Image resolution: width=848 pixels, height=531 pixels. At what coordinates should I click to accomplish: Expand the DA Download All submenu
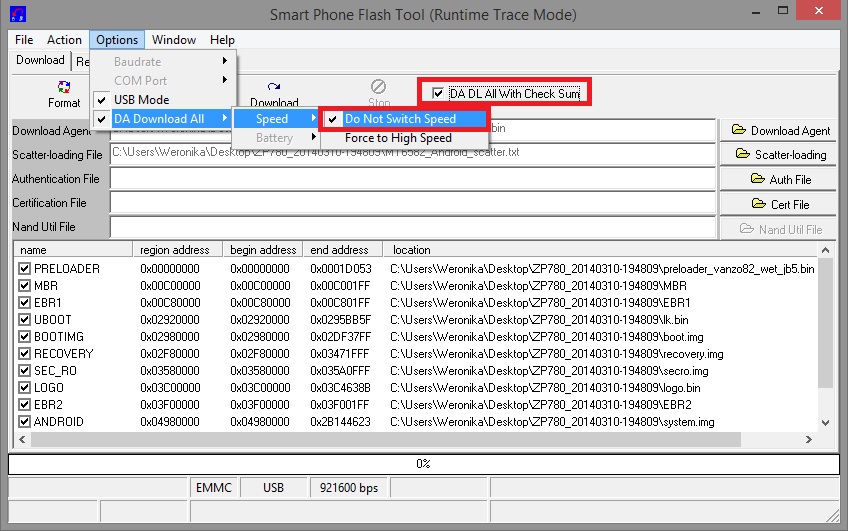point(160,119)
